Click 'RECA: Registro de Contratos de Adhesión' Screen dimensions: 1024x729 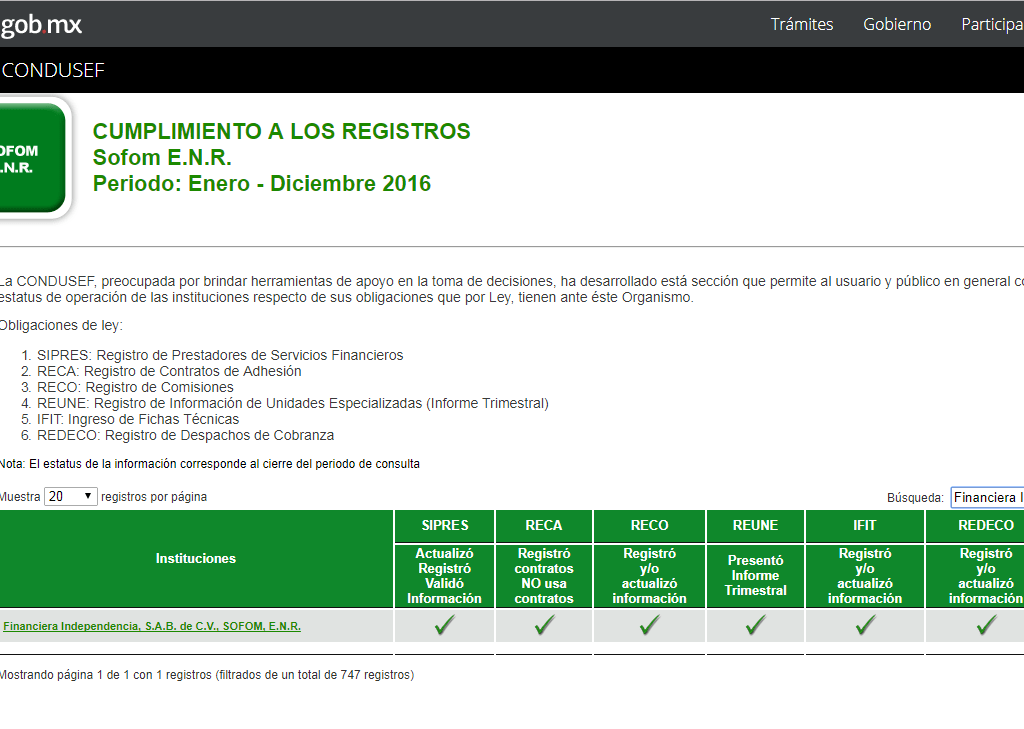click(x=169, y=371)
